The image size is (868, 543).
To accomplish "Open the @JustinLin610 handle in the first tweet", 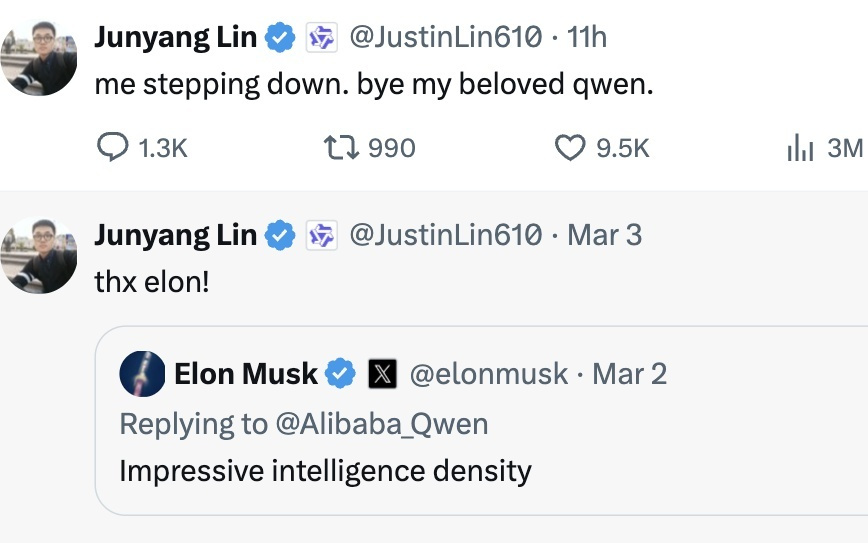I will pos(444,38).
